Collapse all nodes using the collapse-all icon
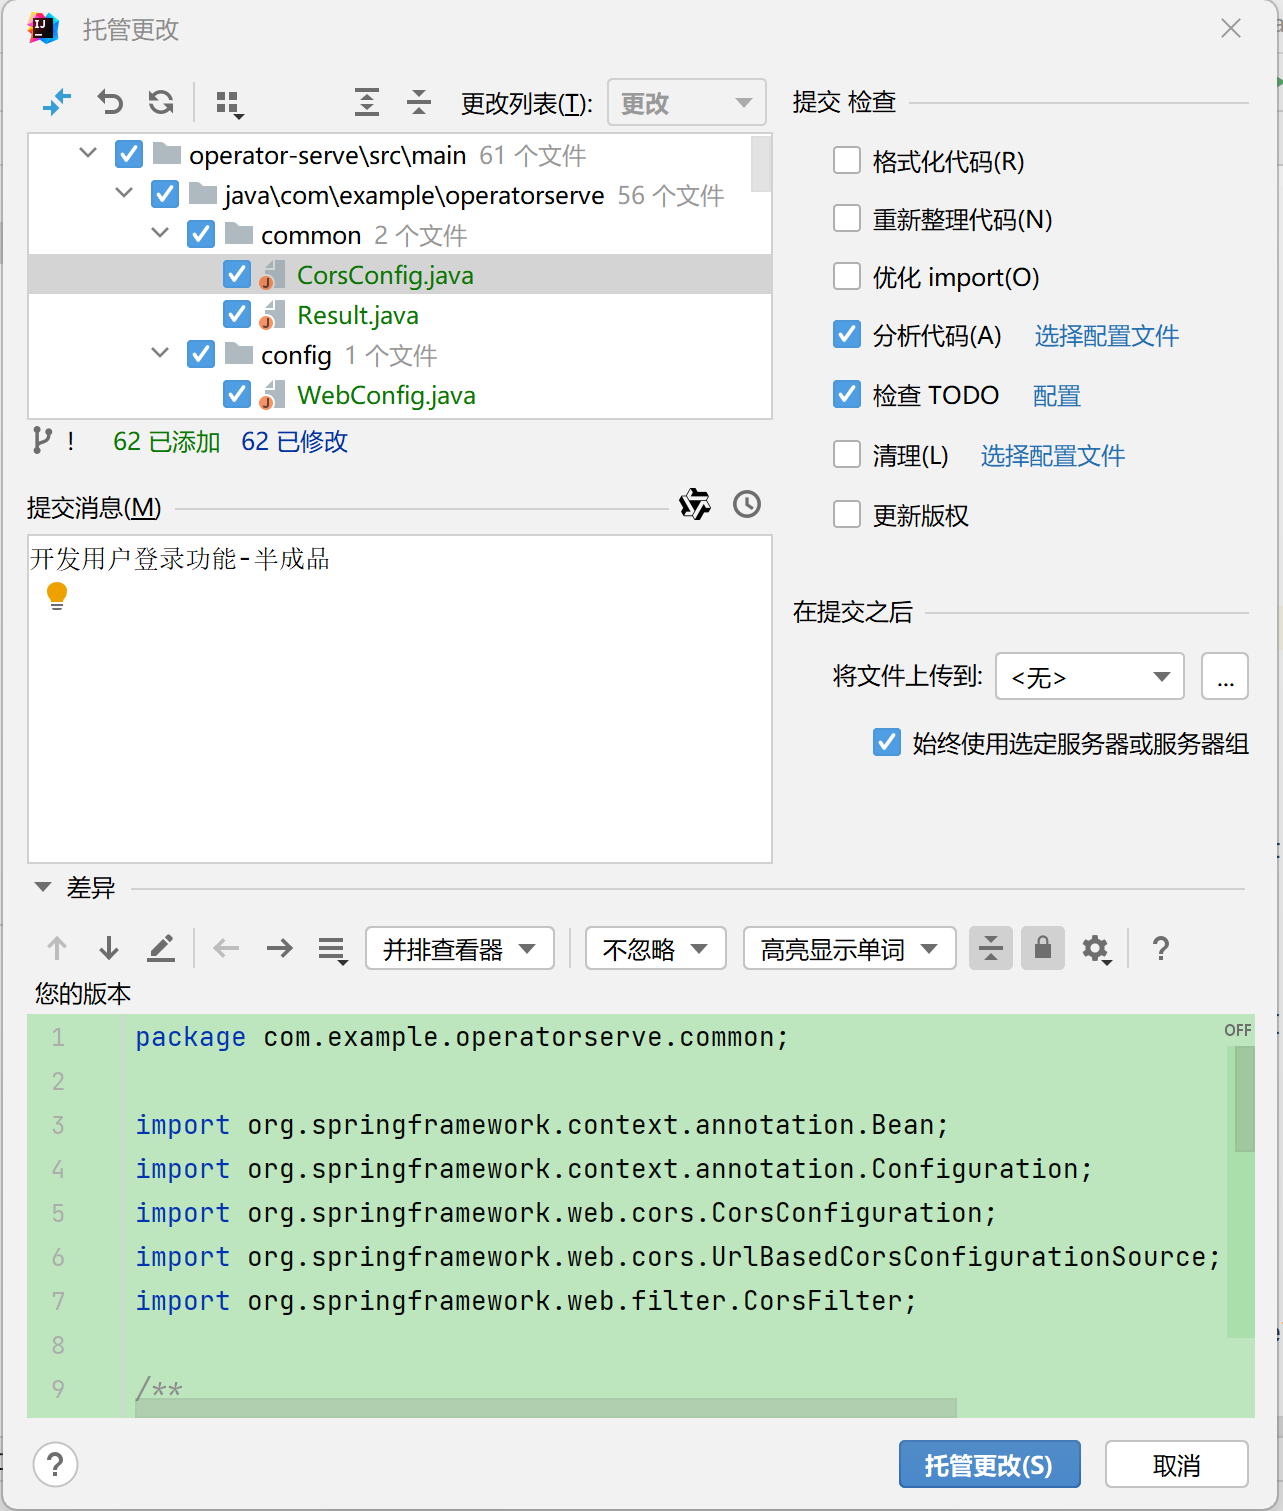Image resolution: width=1283 pixels, height=1511 pixels. tap(419, 102)
